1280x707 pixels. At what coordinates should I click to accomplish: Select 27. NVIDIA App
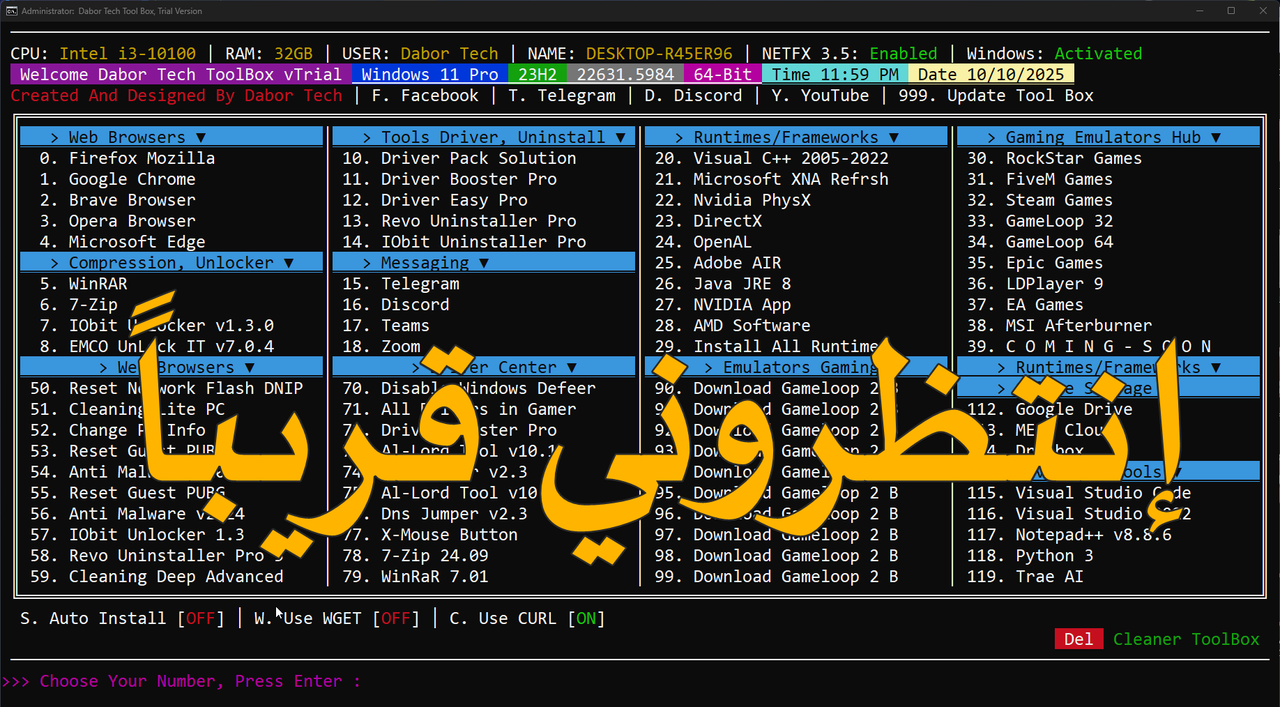click(x=723, y=305)
